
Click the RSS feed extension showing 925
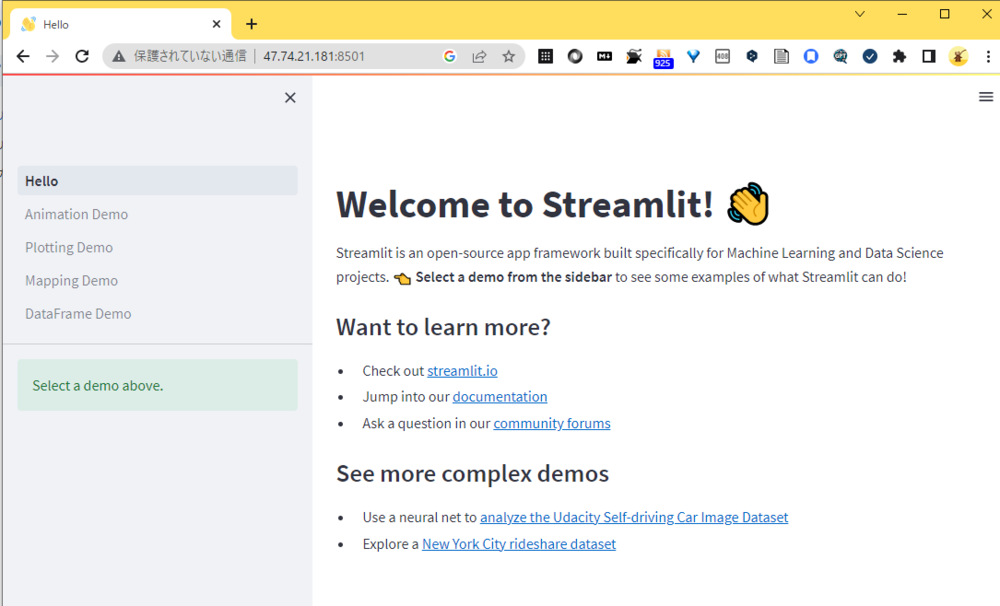click(663, 58)
